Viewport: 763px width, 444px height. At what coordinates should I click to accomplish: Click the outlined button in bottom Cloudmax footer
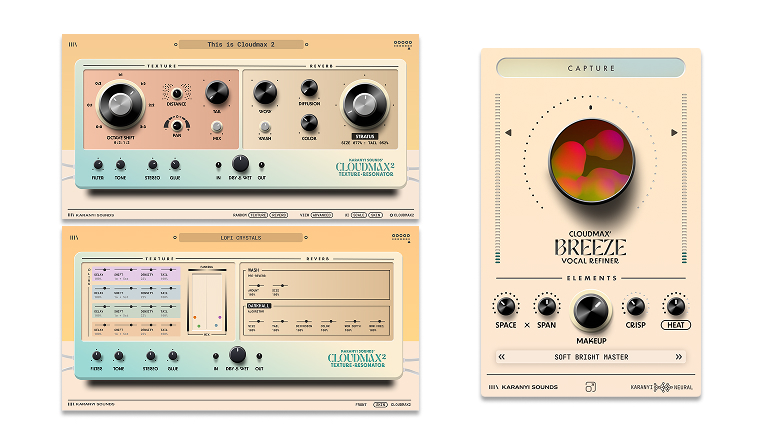pyautogui.click(x=380, y=405)
